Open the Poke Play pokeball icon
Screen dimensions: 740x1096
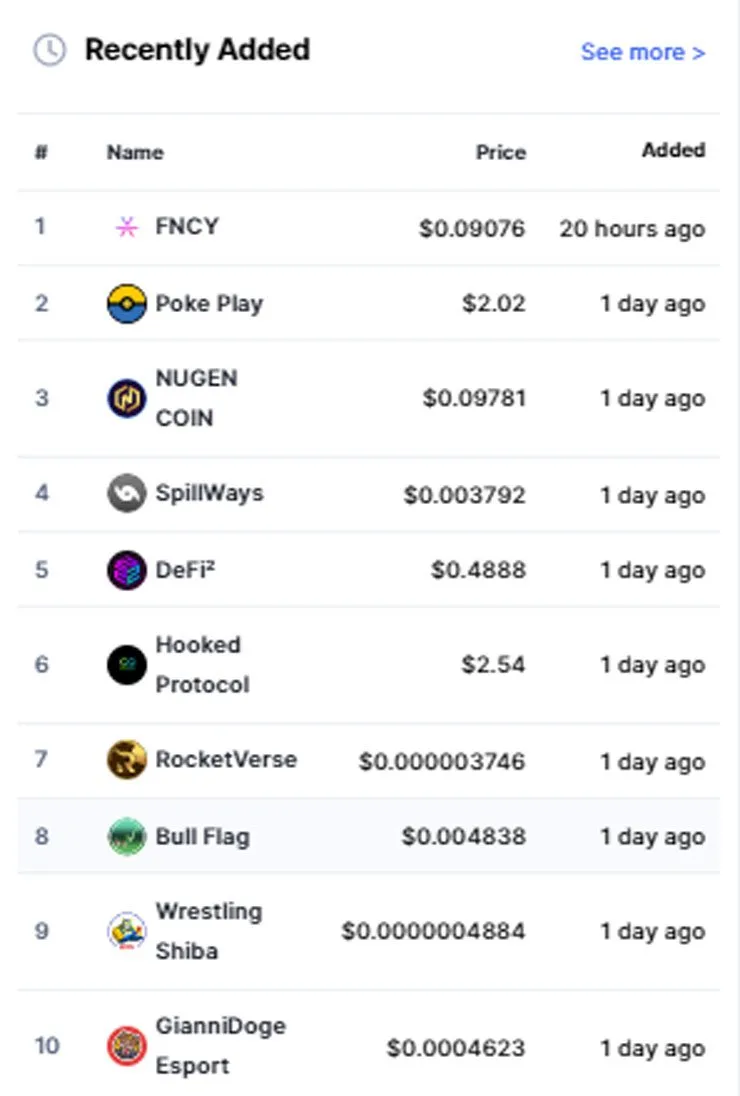click(126, 303)
